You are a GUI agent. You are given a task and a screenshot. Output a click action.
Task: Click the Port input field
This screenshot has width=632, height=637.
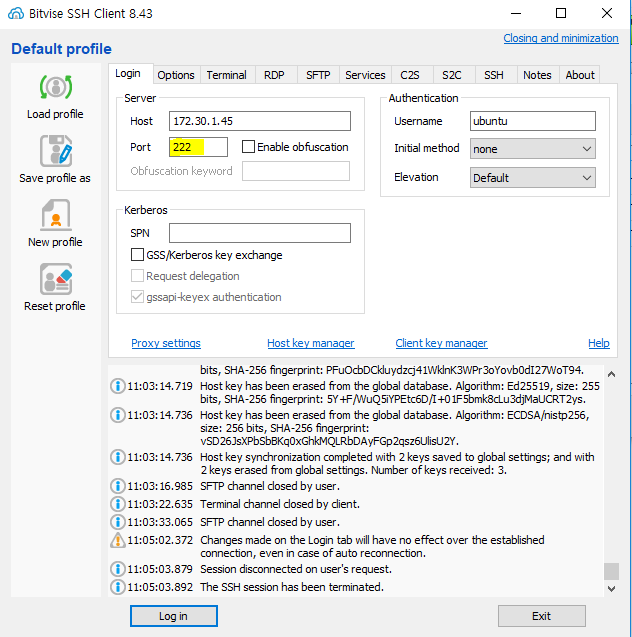click(x=198, y=147)
